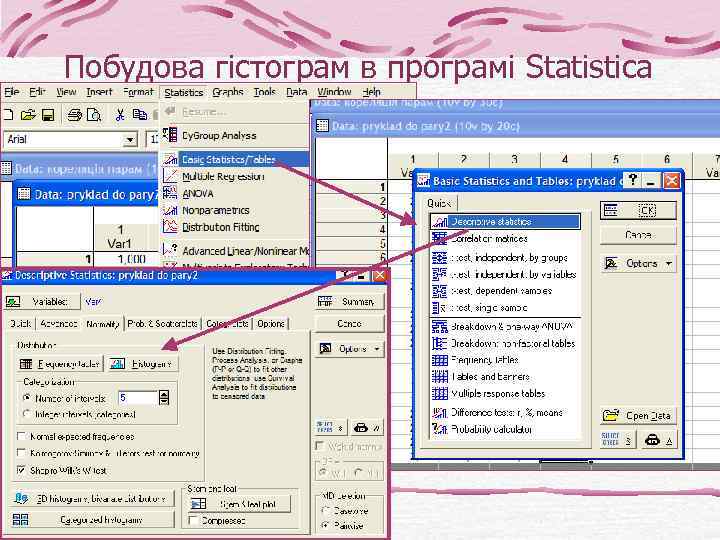This screenshot has height=540, width=720.
Task: Click Difference tests icon
Action: point(439,412)
